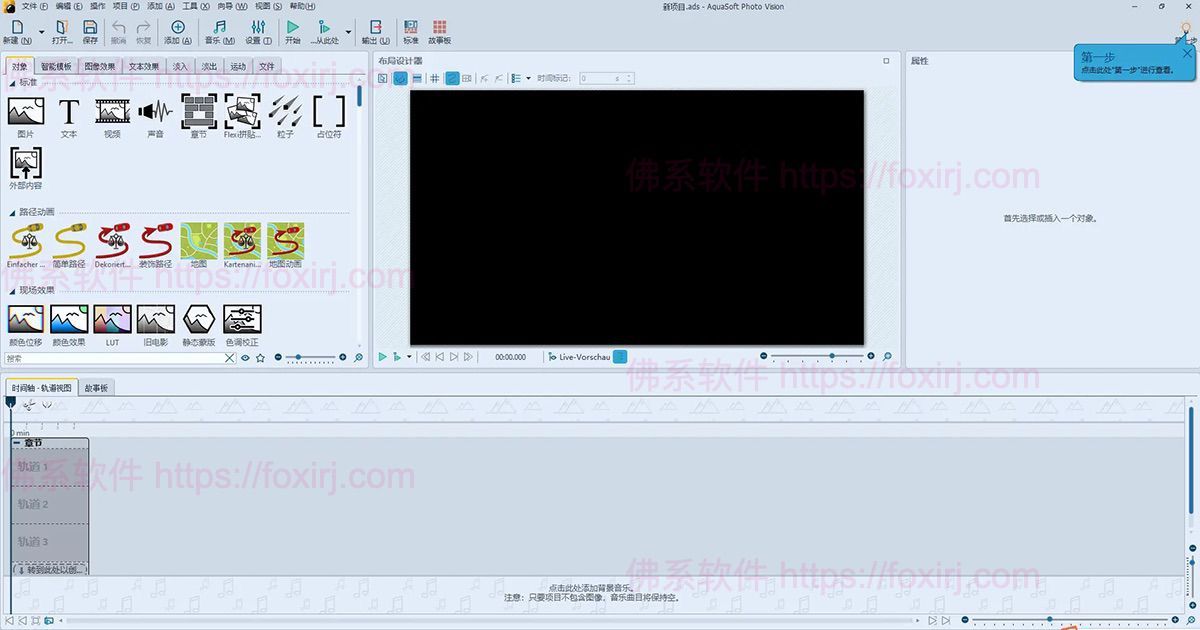Select the 图片 (image) object tool

(x=25, y=113)
